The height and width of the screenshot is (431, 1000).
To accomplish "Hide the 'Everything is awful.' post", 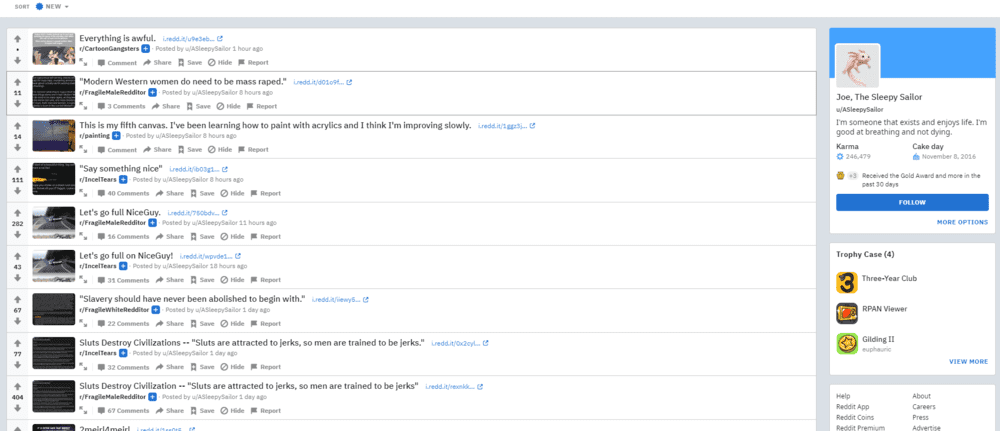I will tap(220, 62).
